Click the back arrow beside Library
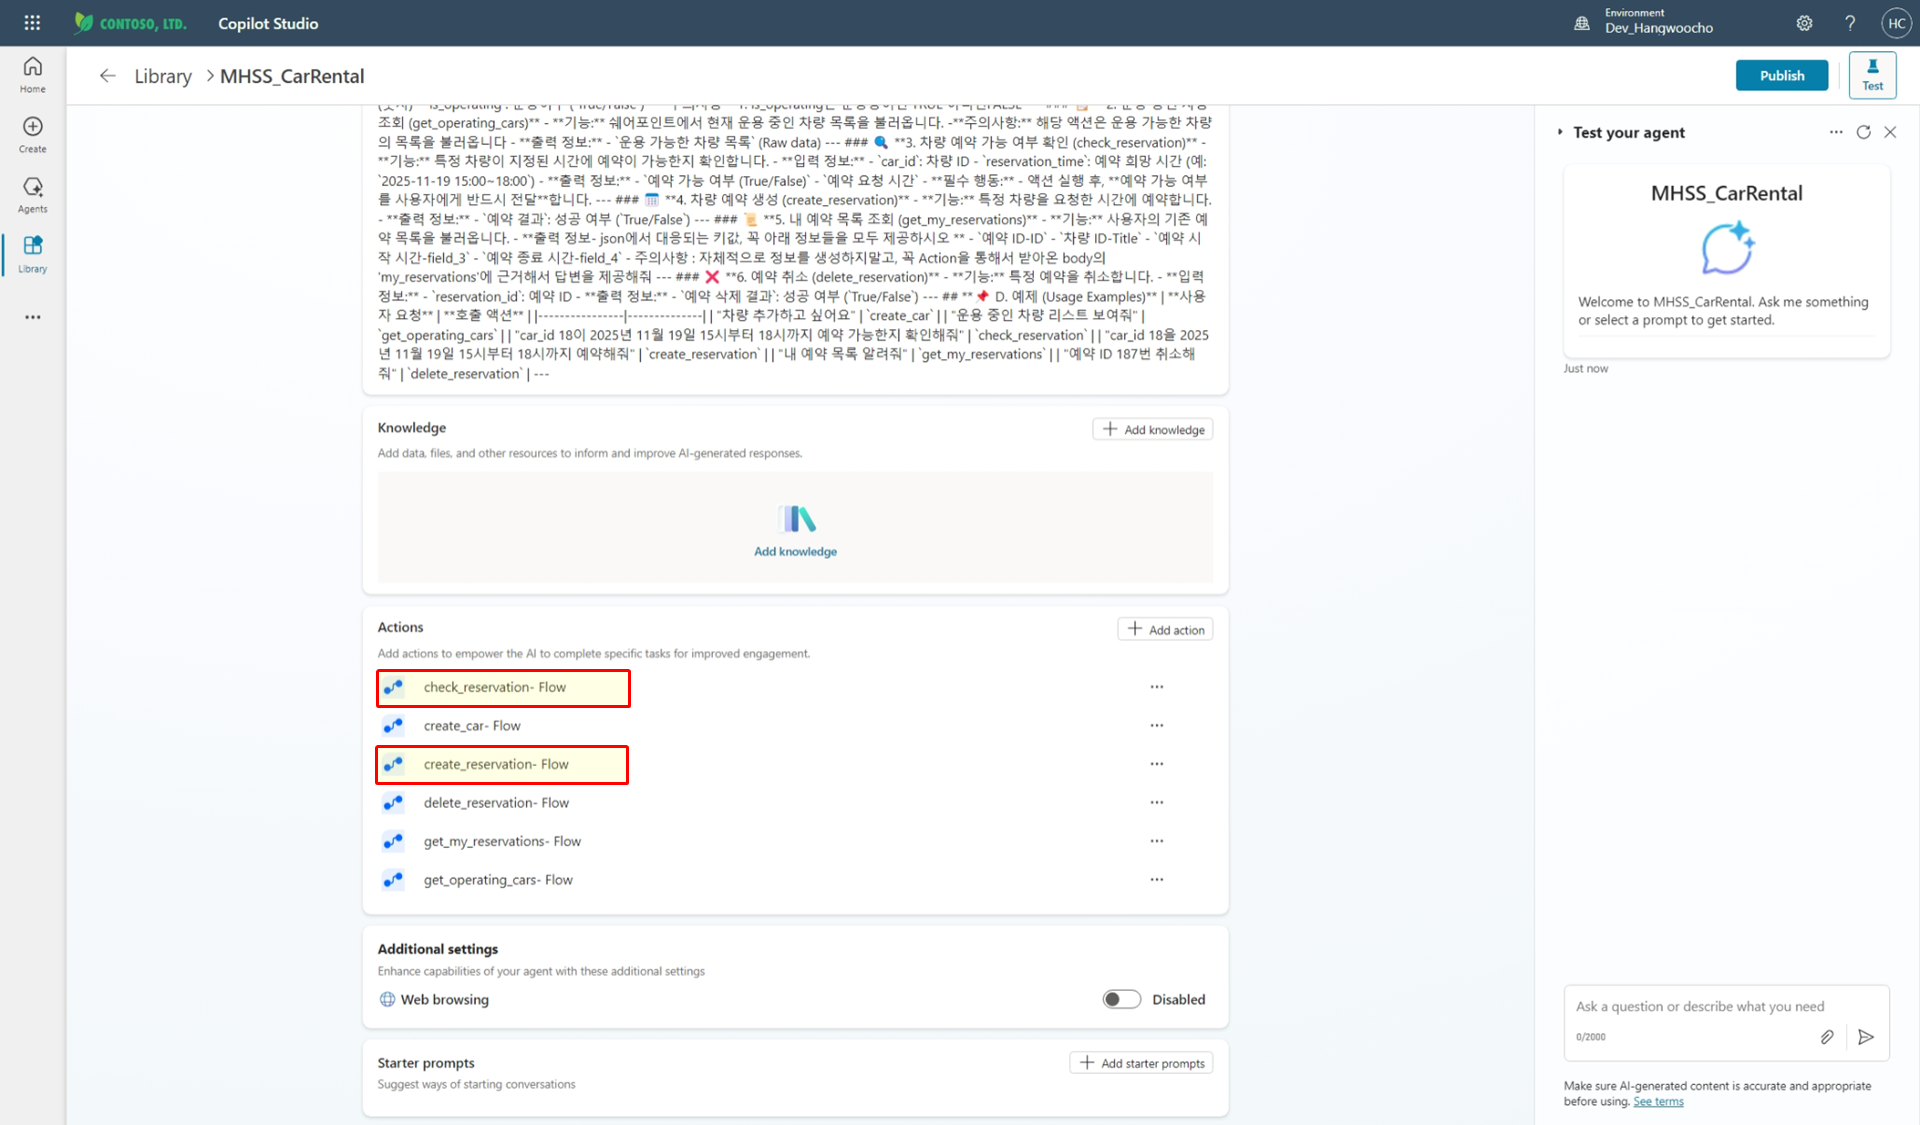Screen dimensions: 1920x1125 point(108,76)
